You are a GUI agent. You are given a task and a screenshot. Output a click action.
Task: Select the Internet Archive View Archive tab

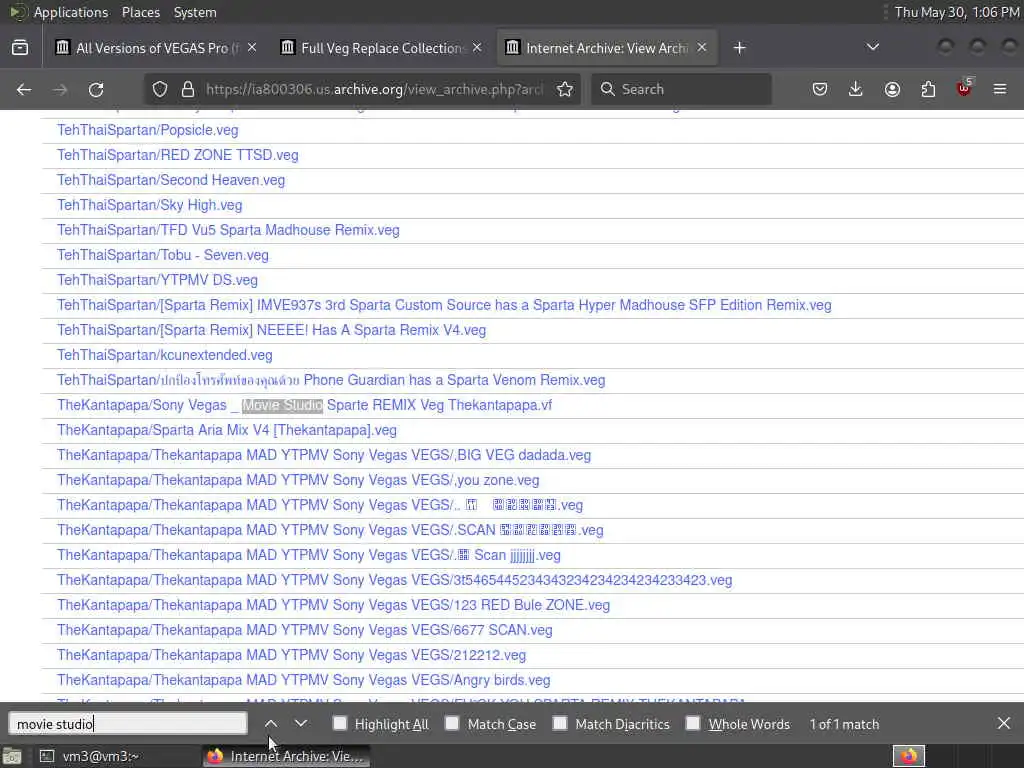pos(607,48)
